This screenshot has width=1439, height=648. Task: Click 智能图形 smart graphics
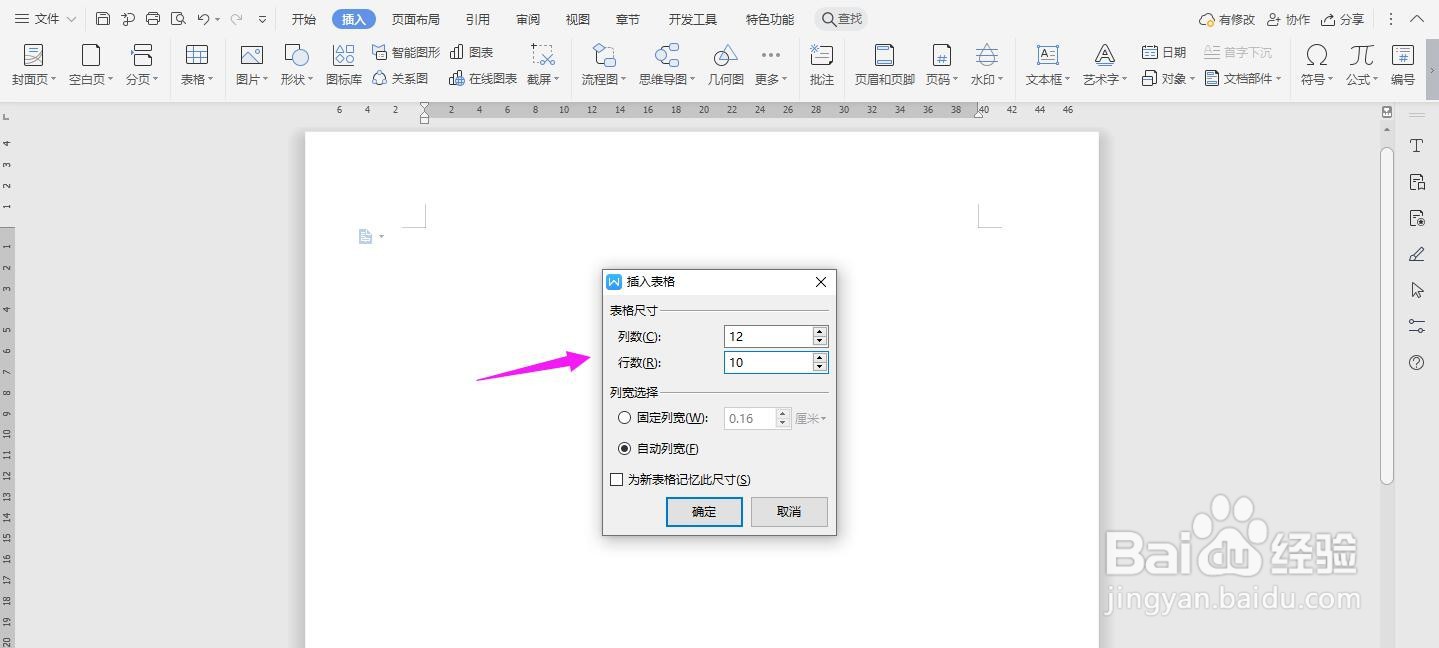point(405,52)
